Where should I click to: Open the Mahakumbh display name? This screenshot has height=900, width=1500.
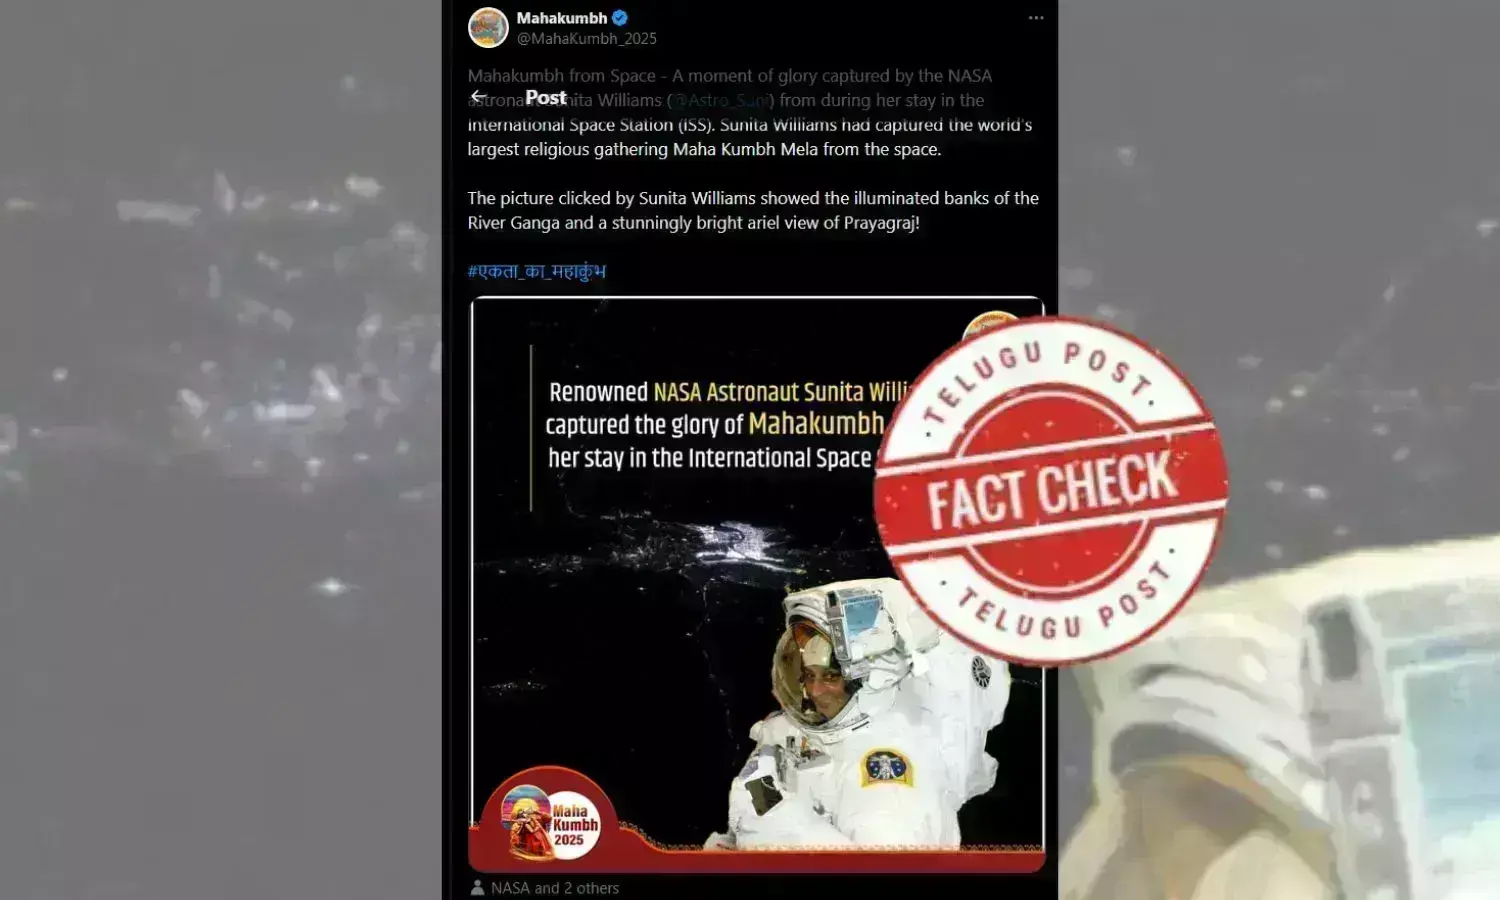point(562,18)
